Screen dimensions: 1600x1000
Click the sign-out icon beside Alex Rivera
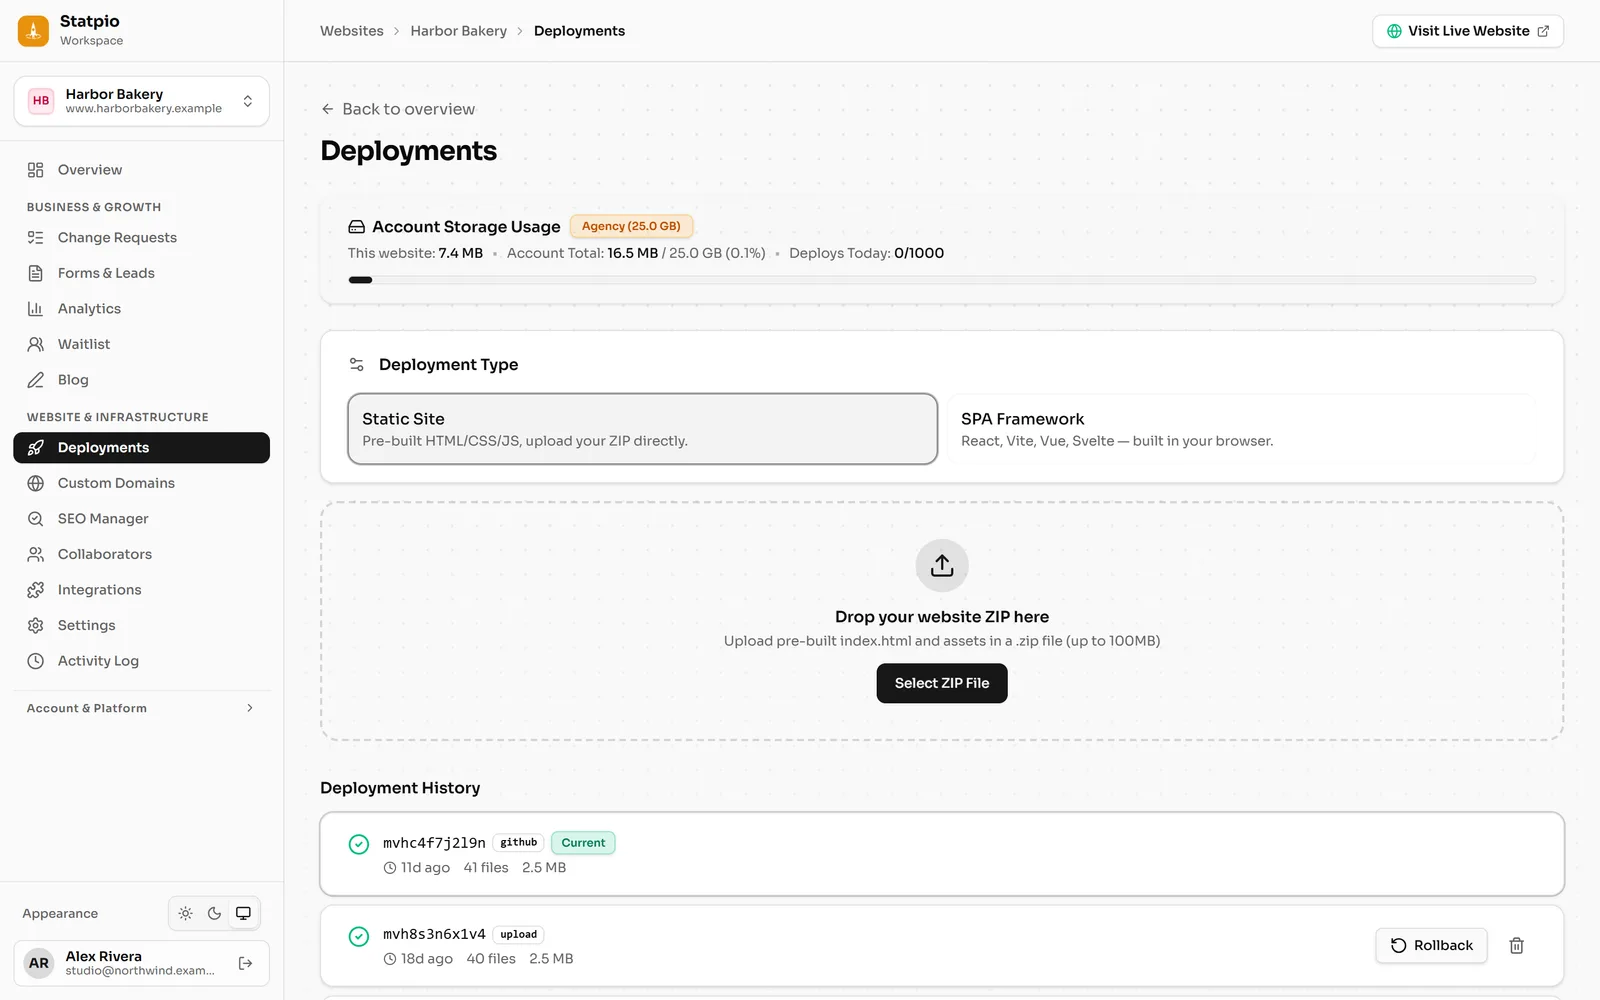click(246, 963)
